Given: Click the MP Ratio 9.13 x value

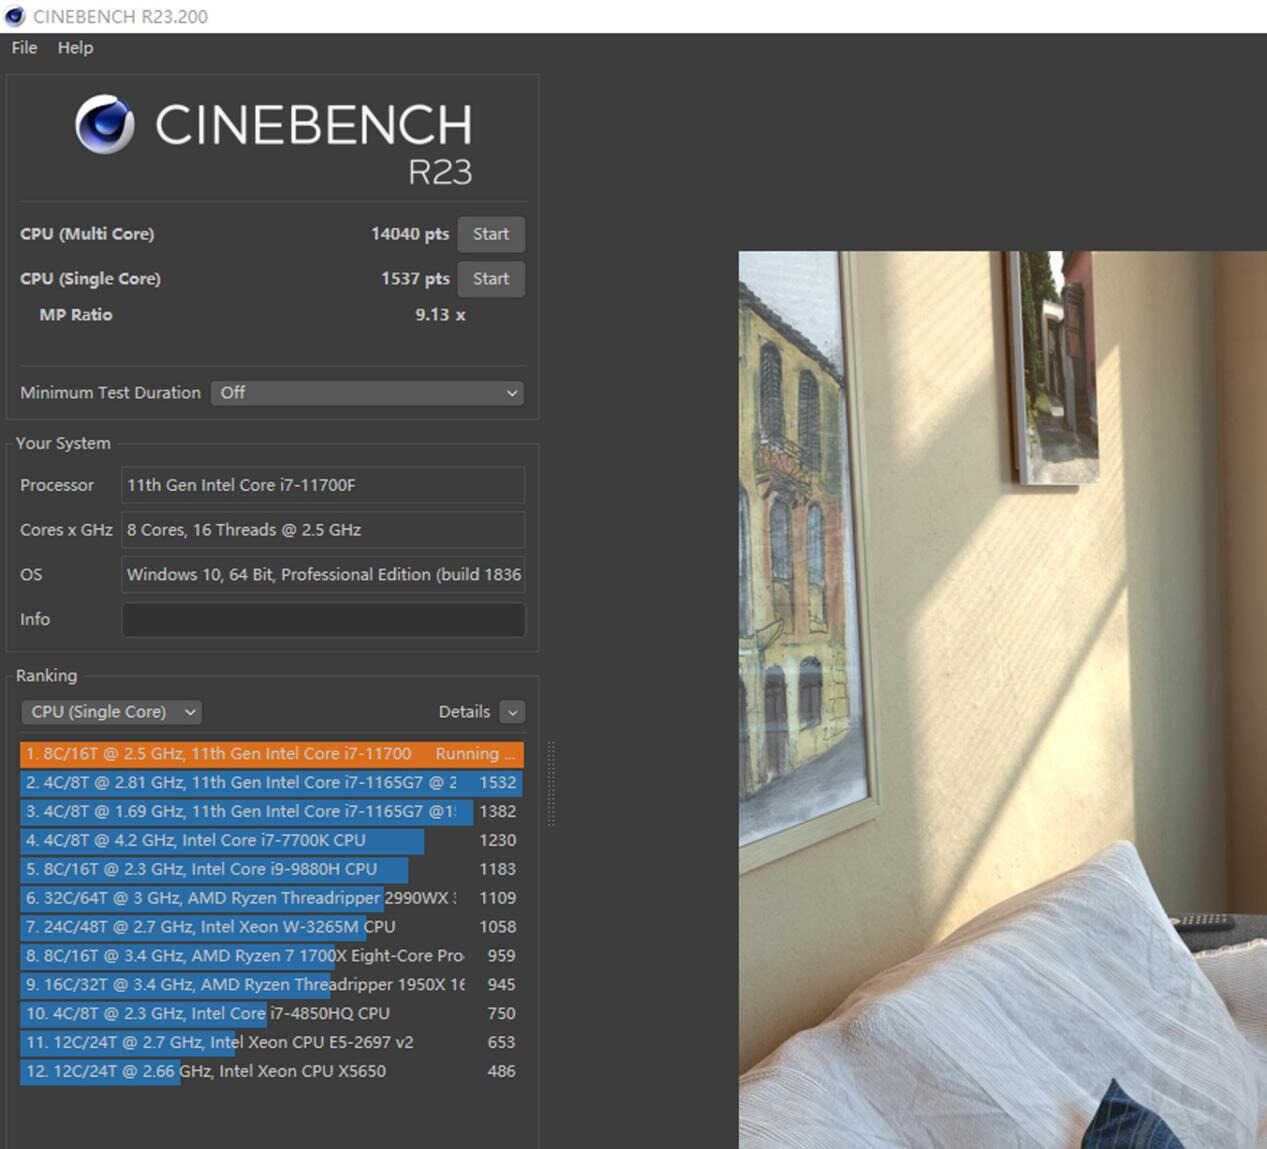Looking at the screenshot, I should 440,315.
